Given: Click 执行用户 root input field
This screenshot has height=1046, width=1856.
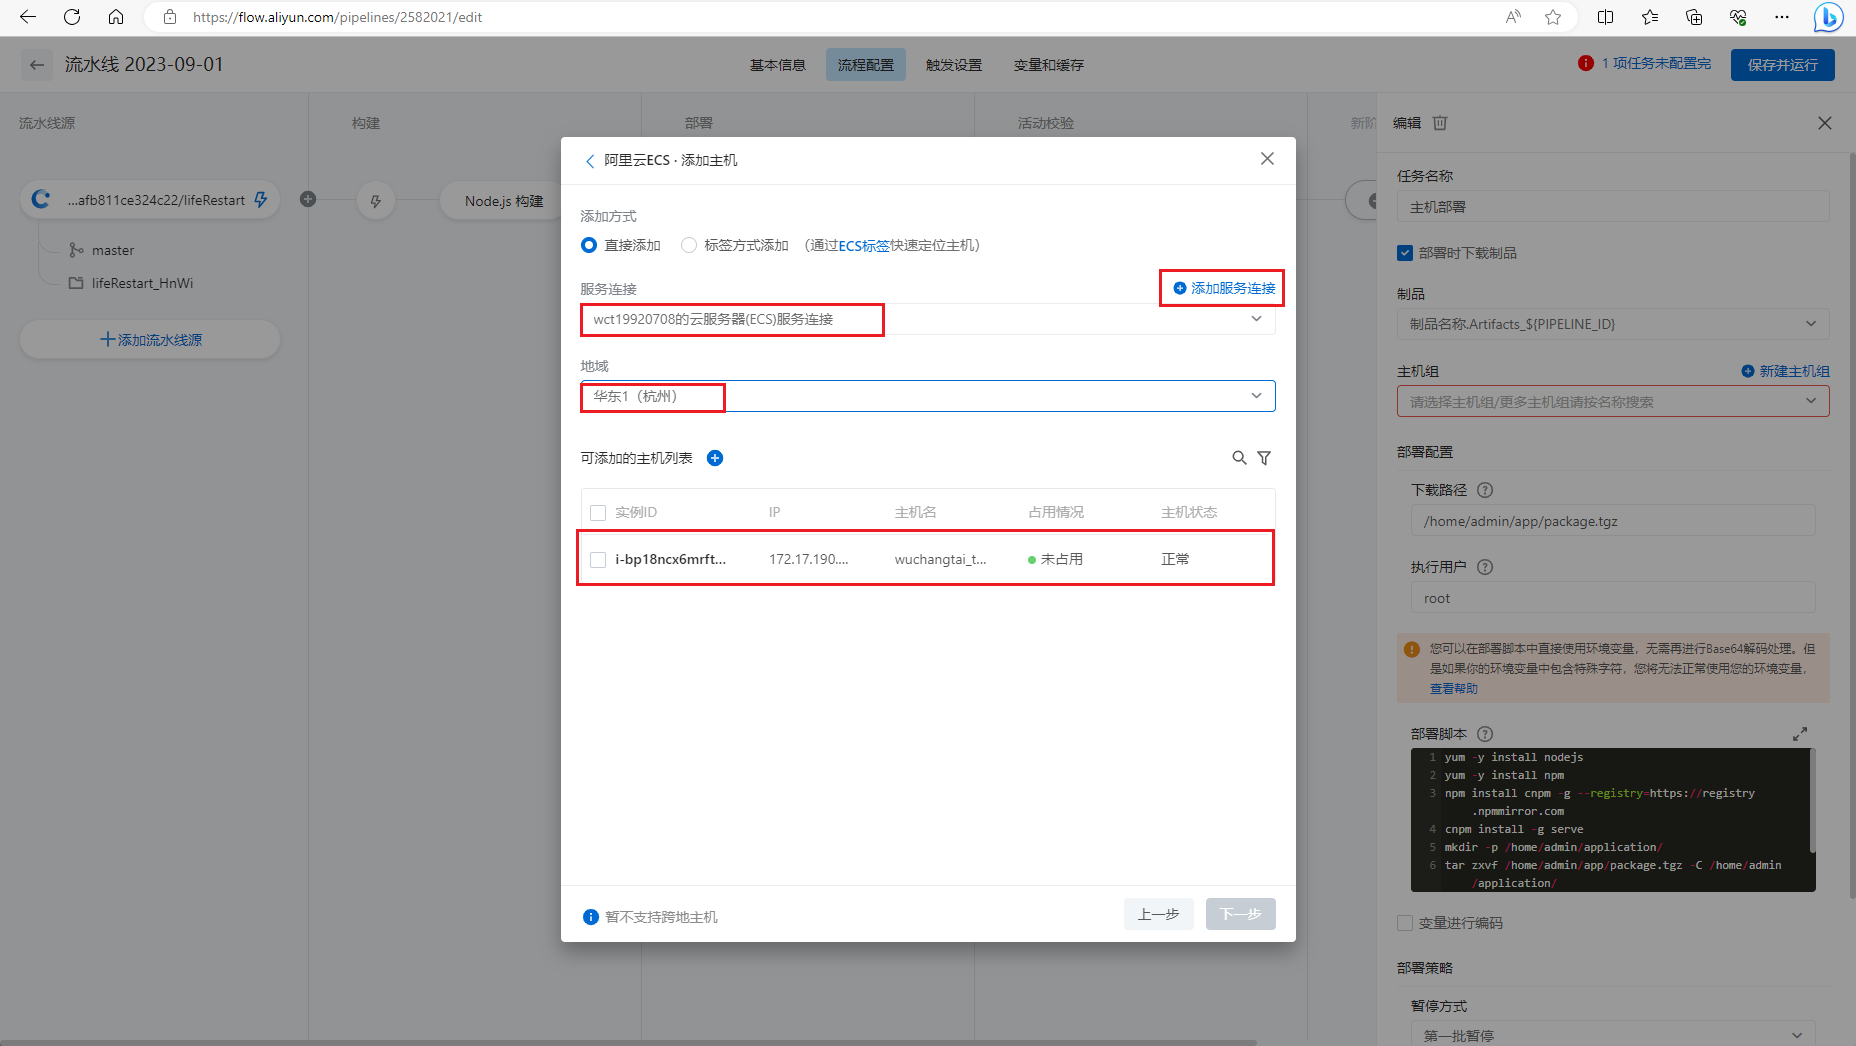Looking at the screenshot, I should (1613, 598).
